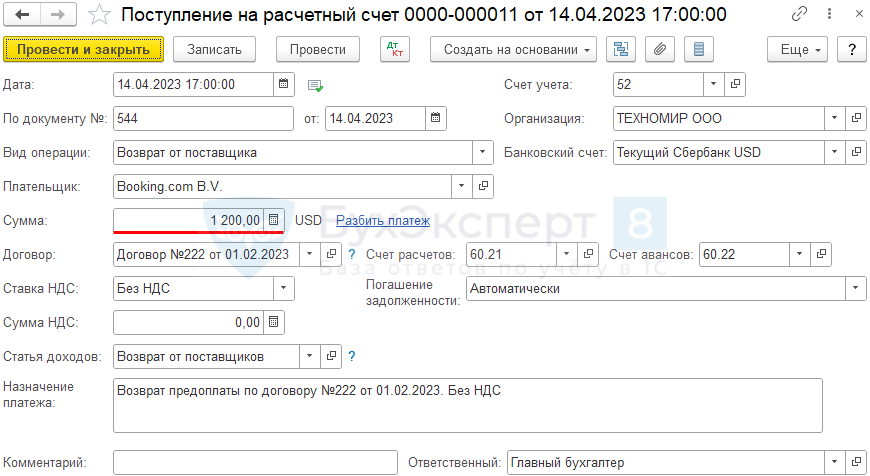Viewport: 870px width, 476px height.
Task: Open Статья доходов item card icon
Action: (331, 356)
